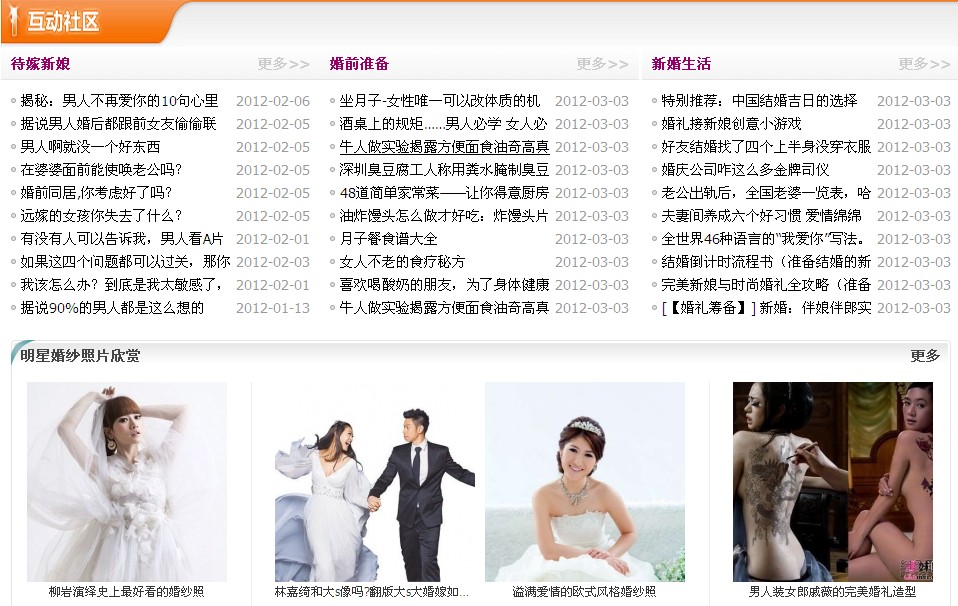This screenshot has height=606, width=958.
Task: Open article 在婆婆面前能使唤老公吗?
Action: click(x=101, y=170)
